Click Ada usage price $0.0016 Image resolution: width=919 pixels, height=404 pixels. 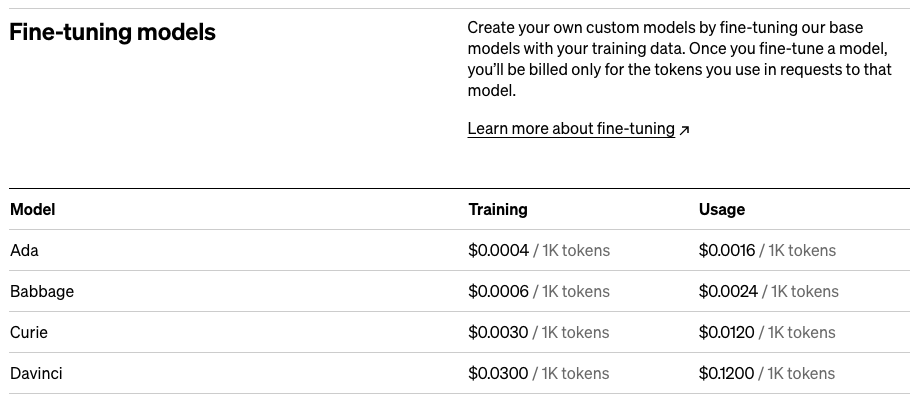[x=727, y=250]
